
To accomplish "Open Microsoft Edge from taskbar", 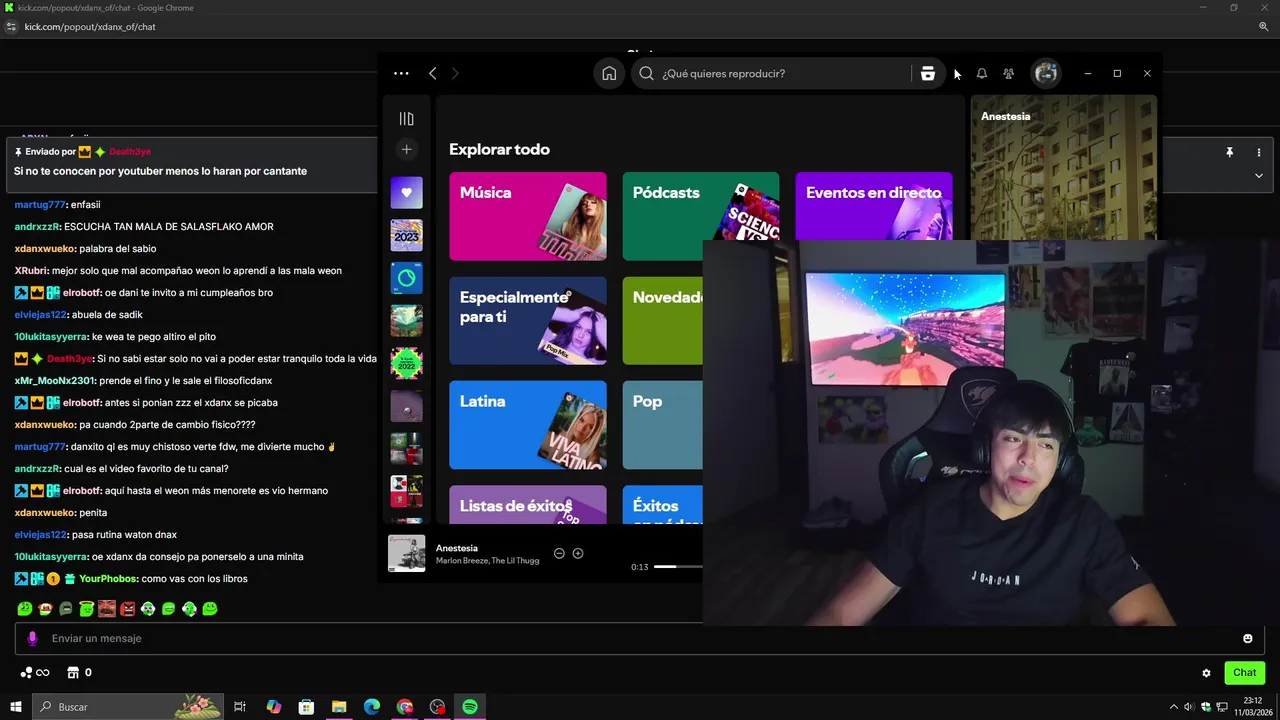I will point(372,707).
